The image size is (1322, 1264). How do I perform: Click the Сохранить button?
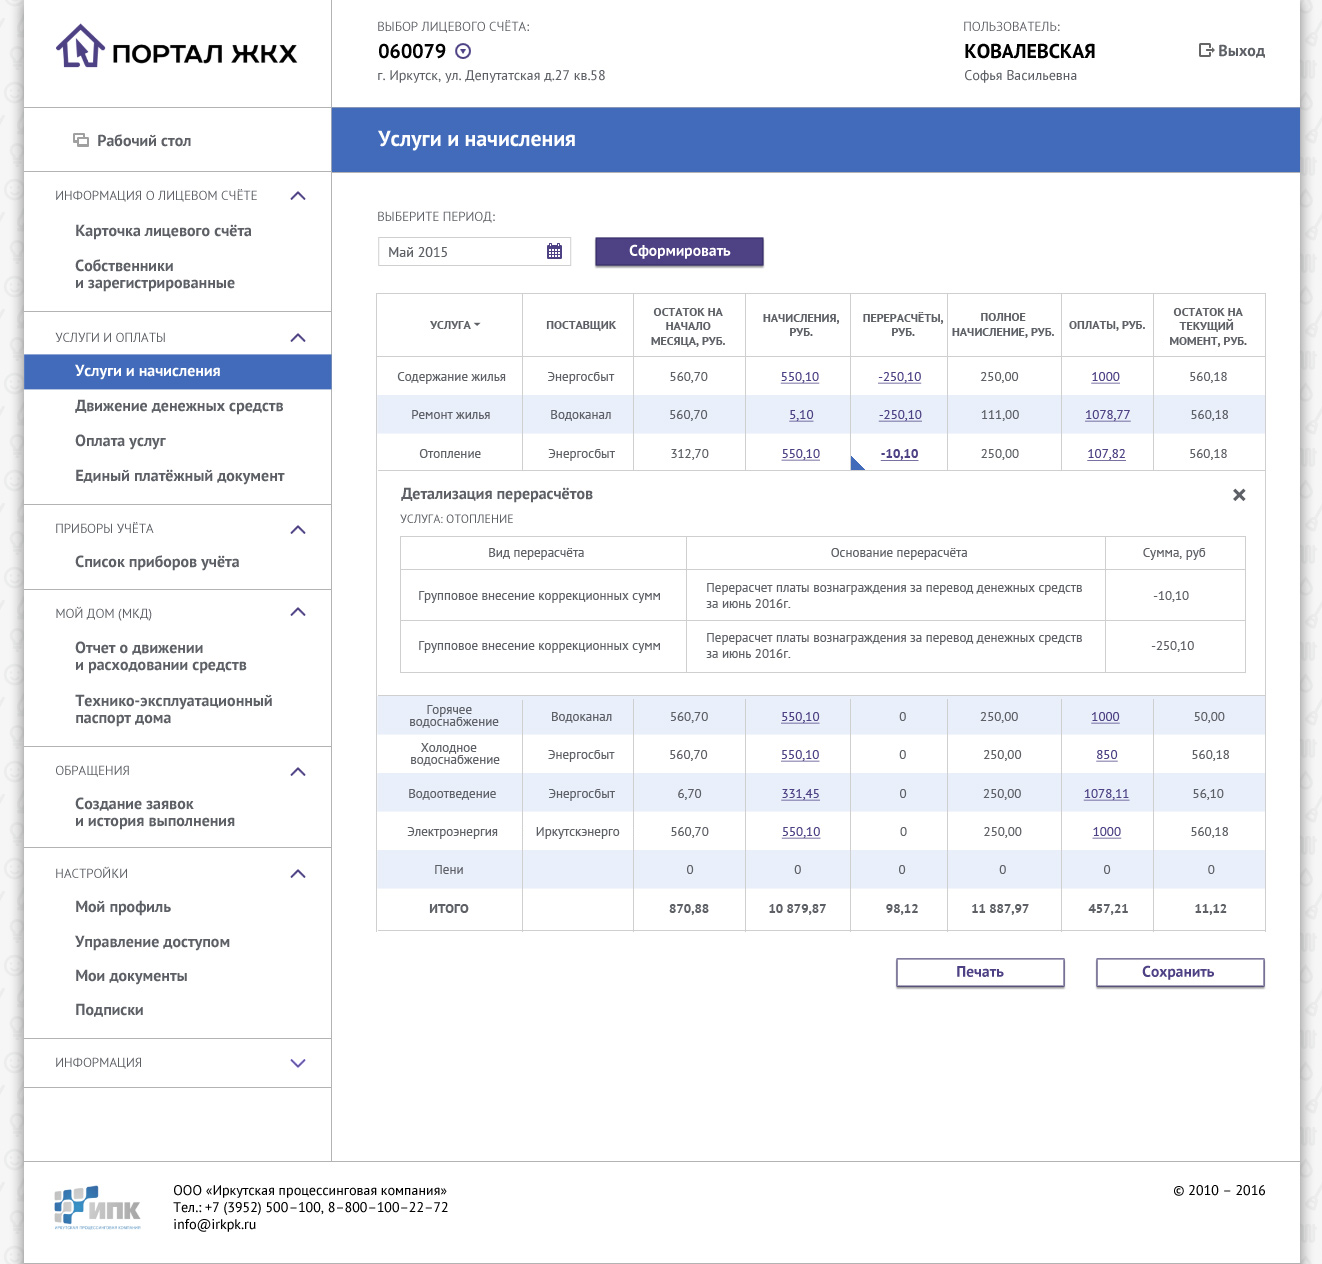[x=1179, y=972]
